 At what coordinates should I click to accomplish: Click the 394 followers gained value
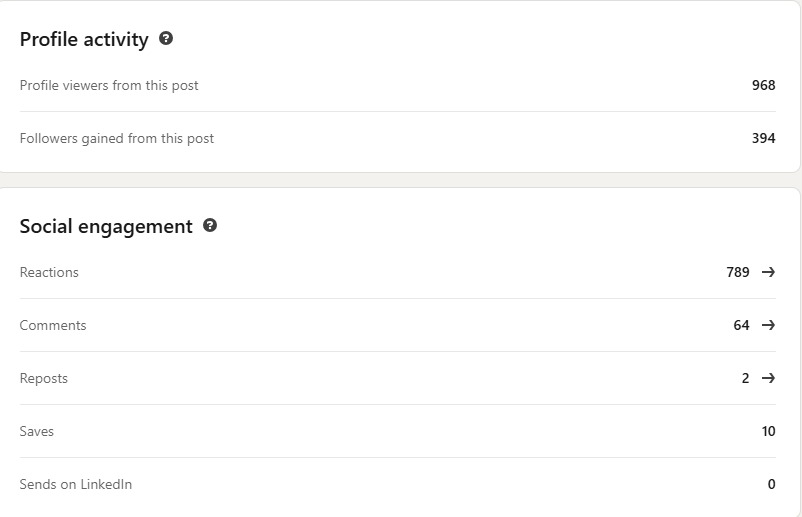pos(763,138)
